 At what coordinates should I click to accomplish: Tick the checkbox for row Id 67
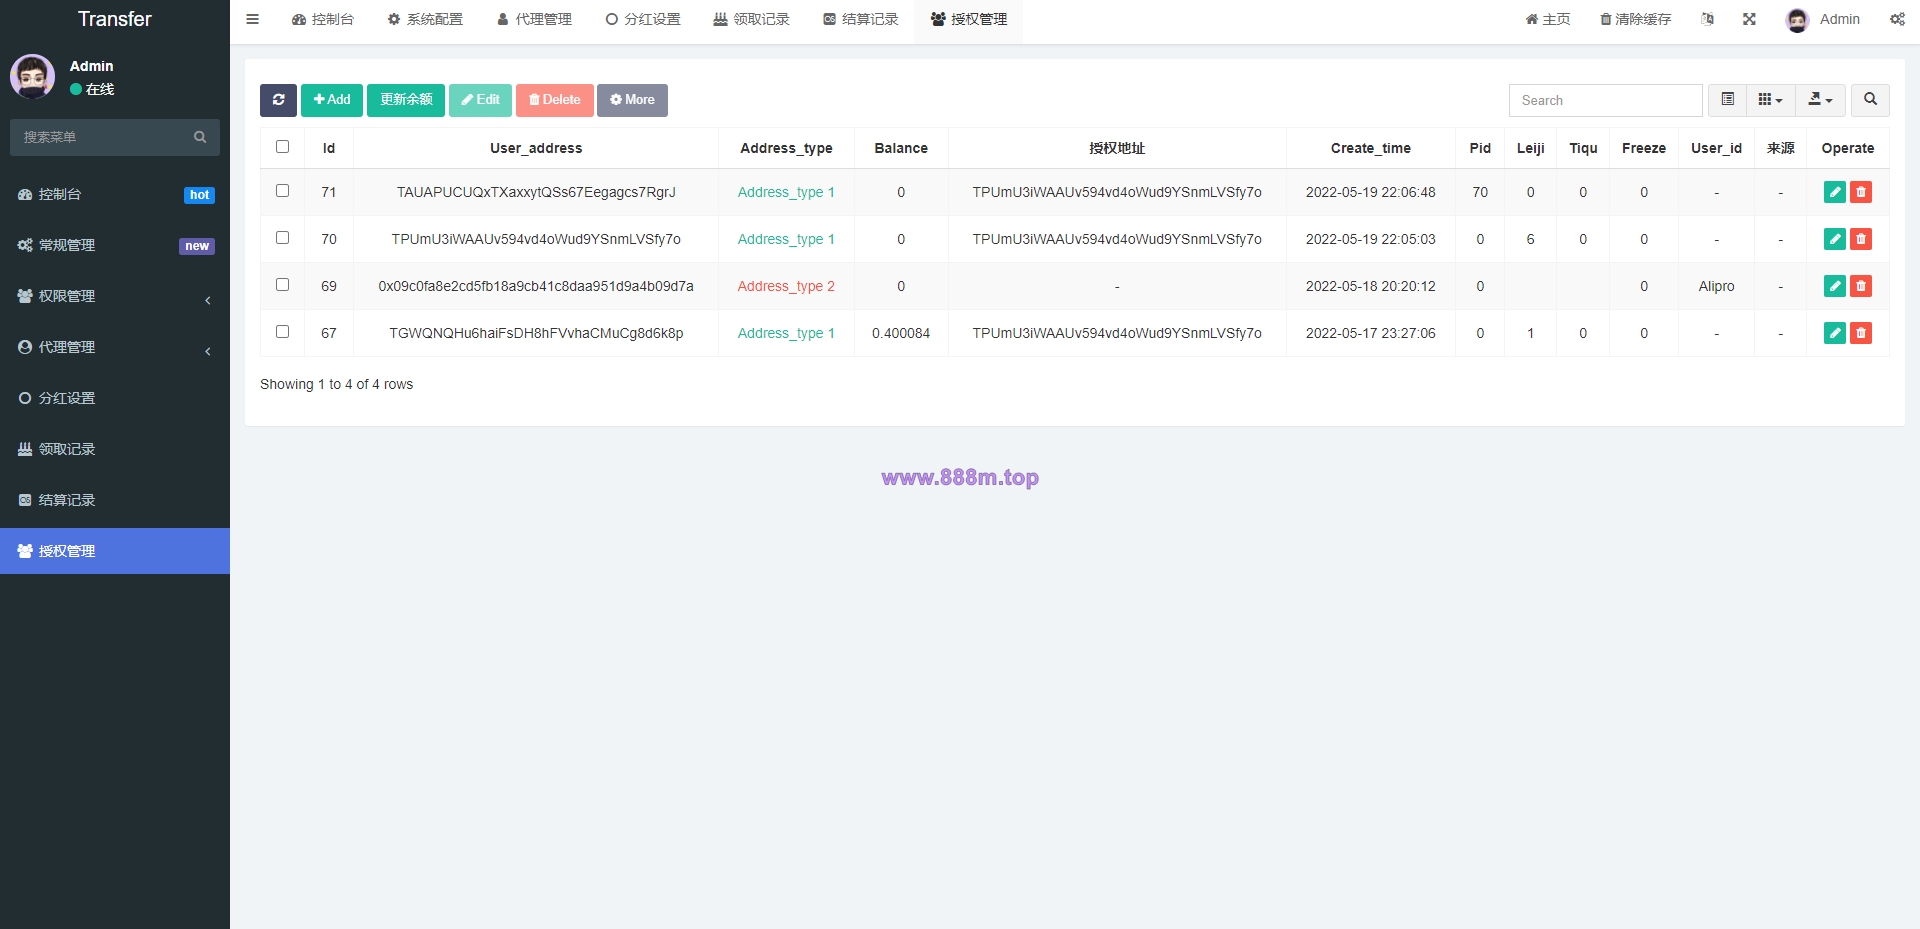[282, 332]
